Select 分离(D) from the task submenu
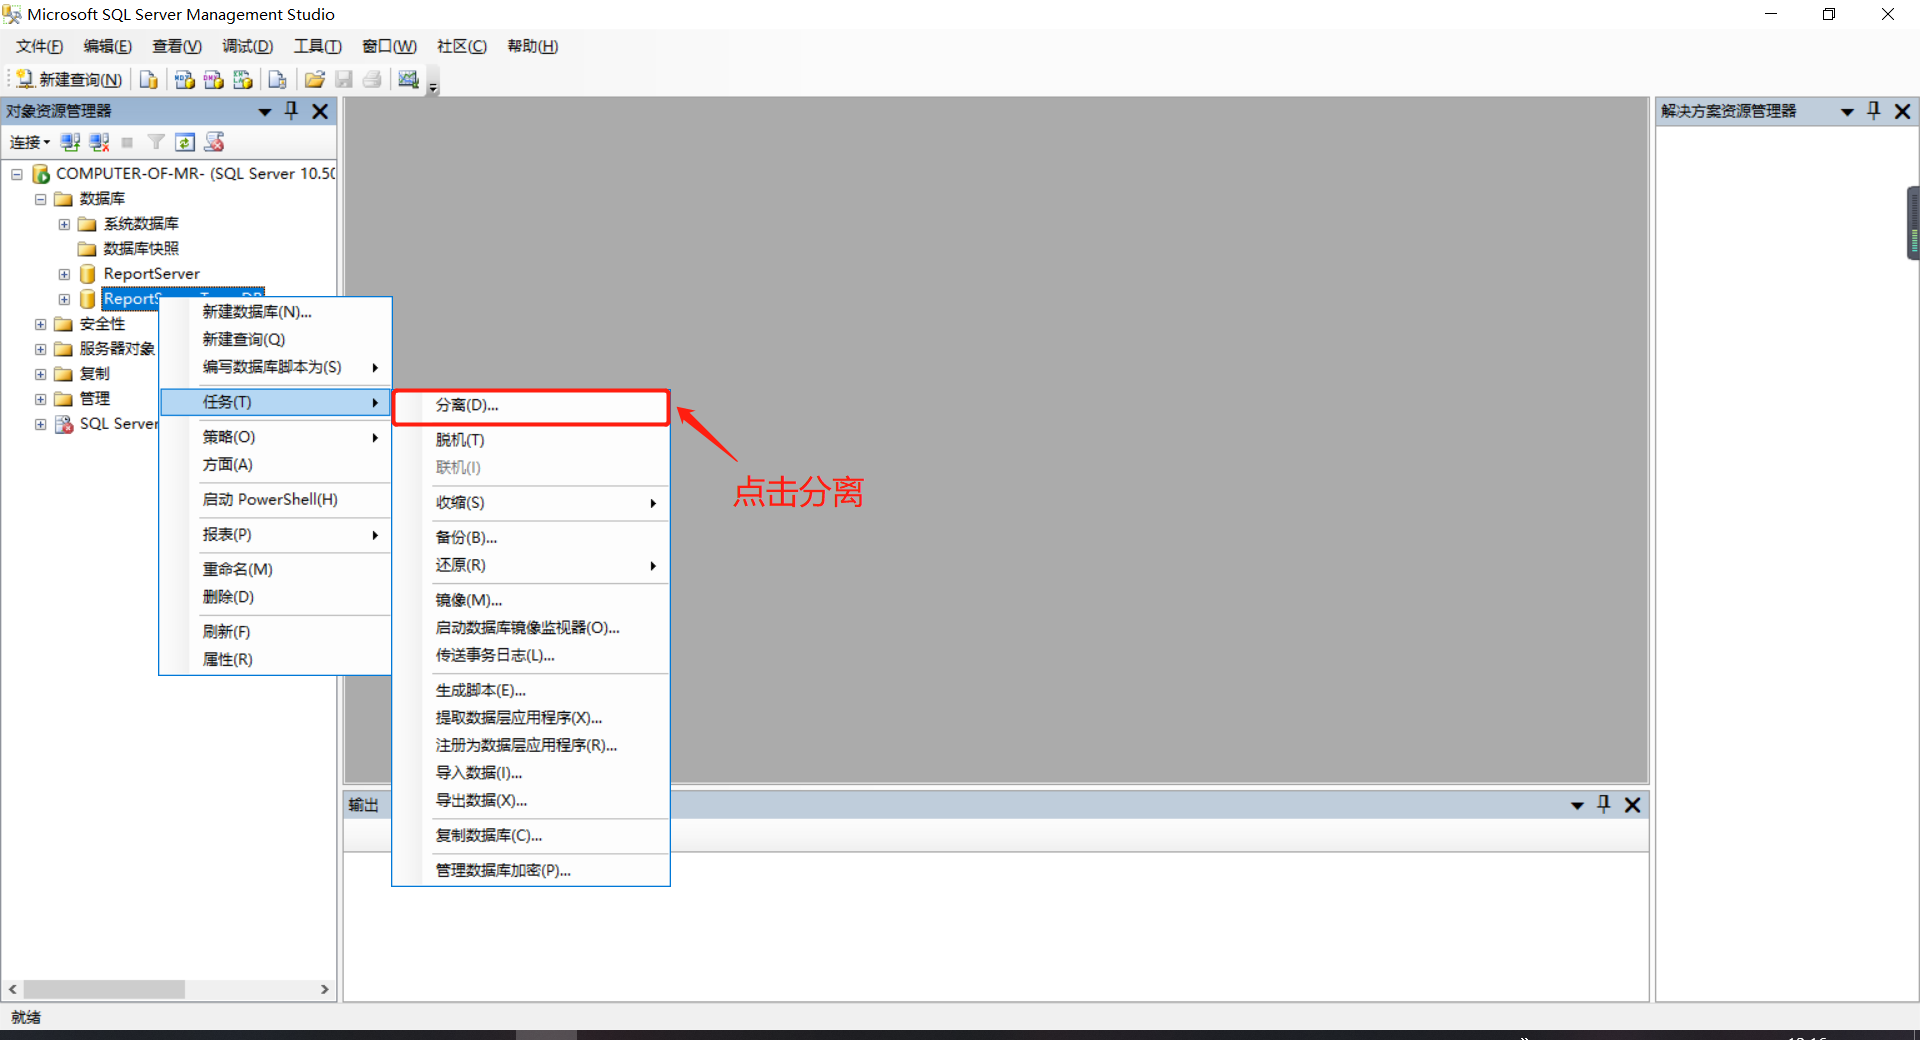Screen dimensions: 1920x1040 click(466, 406)
